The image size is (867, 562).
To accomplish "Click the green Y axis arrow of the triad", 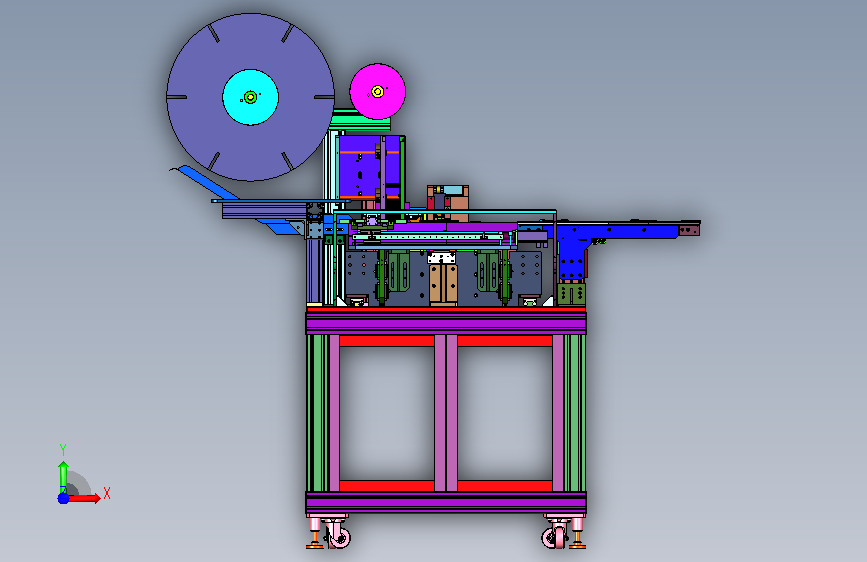I will coord(63,477).
